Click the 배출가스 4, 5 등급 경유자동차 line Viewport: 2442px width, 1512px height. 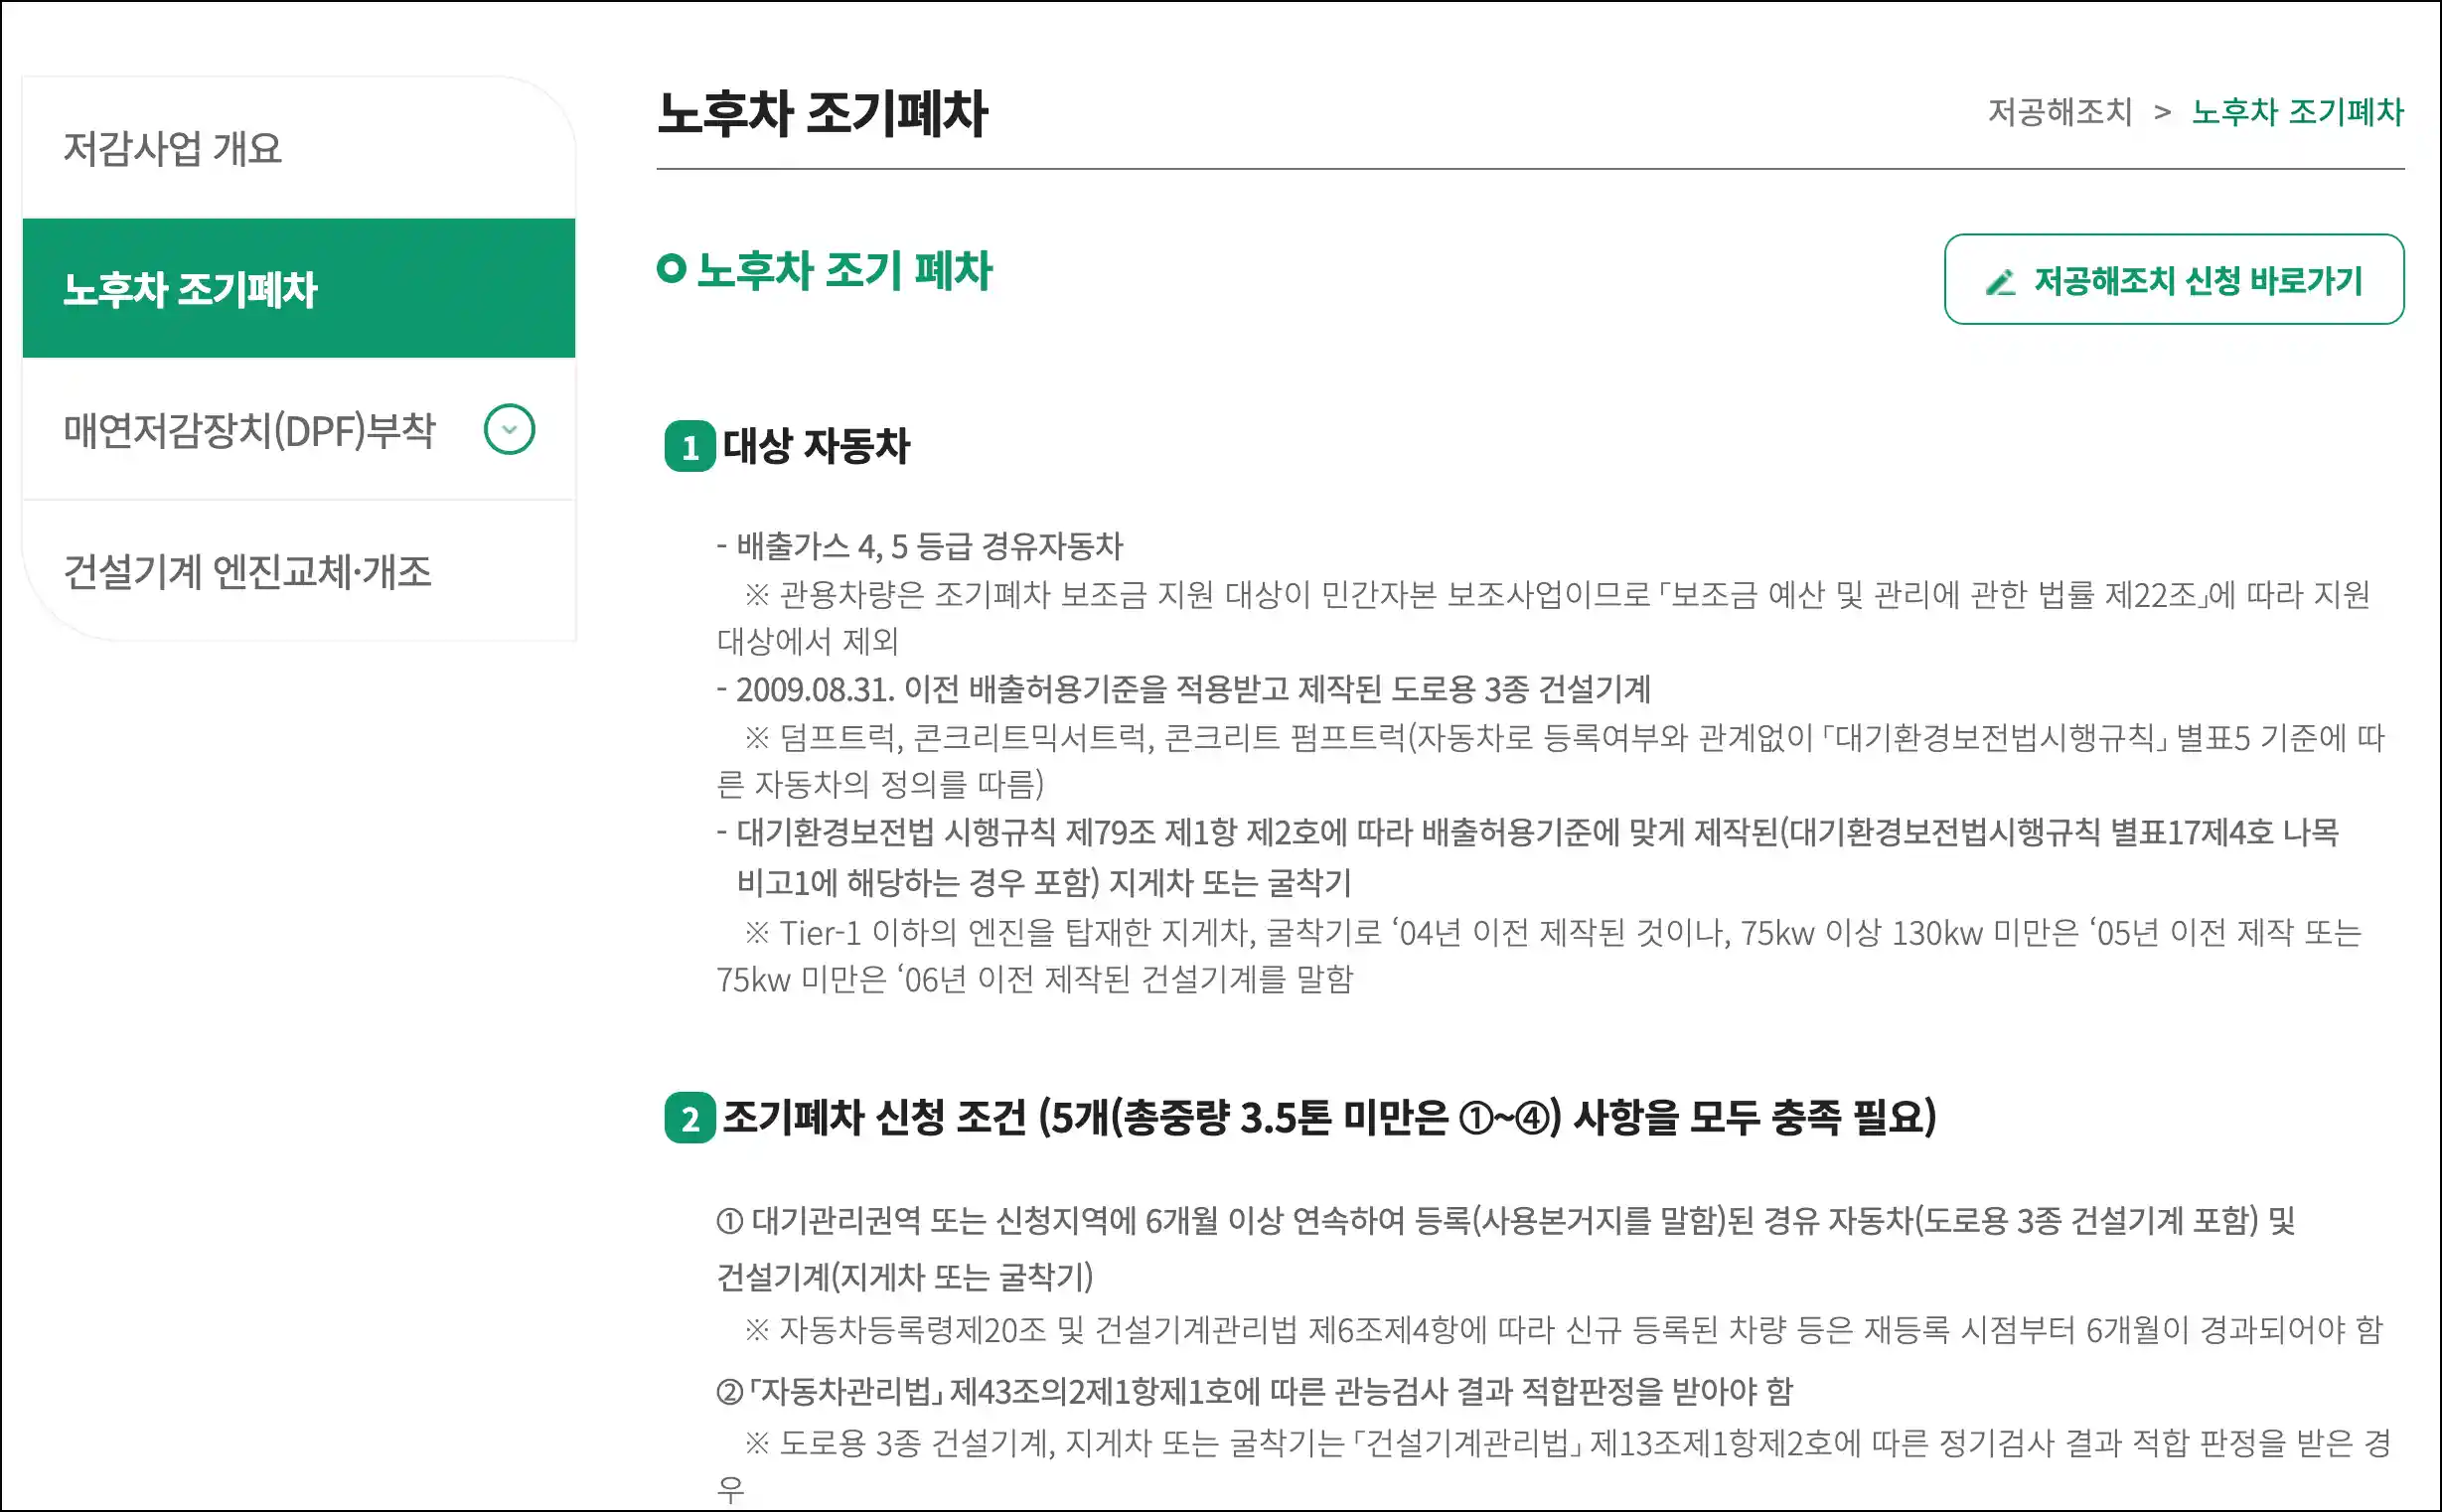pos(920,546)
